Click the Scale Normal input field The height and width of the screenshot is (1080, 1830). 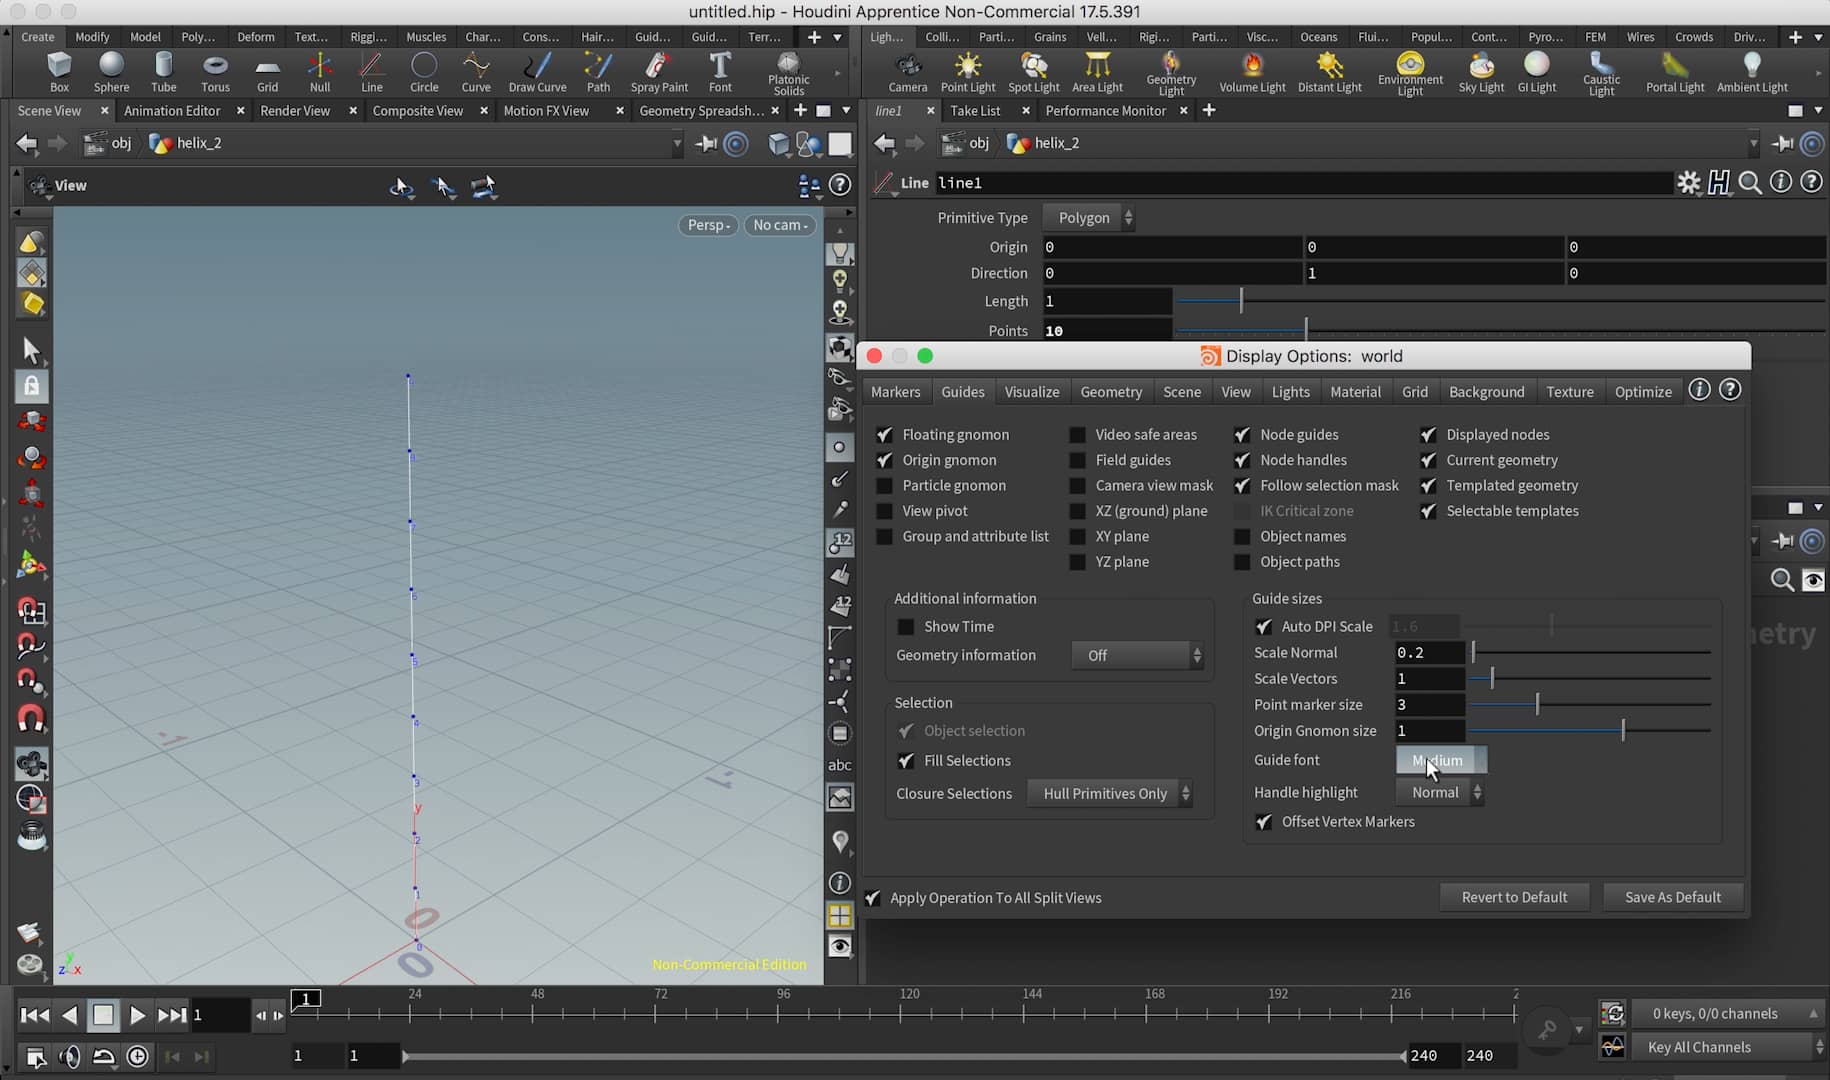pyautogui.click(x=1430, y=652)
